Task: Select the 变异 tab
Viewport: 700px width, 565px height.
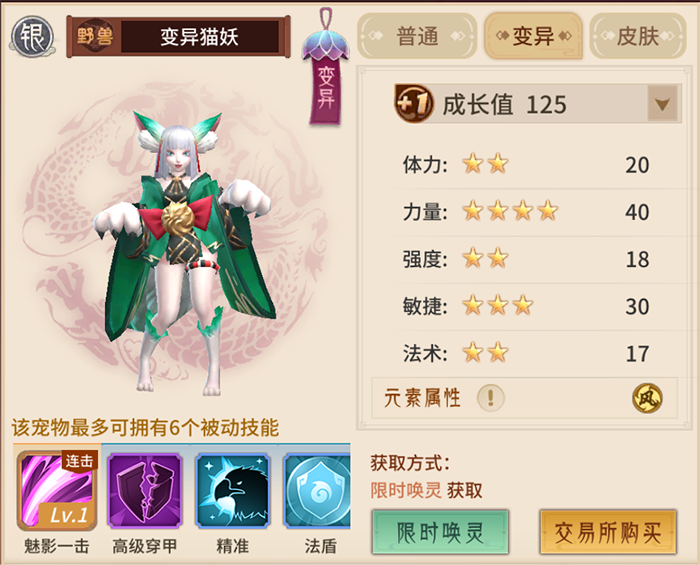Action: 533,36
